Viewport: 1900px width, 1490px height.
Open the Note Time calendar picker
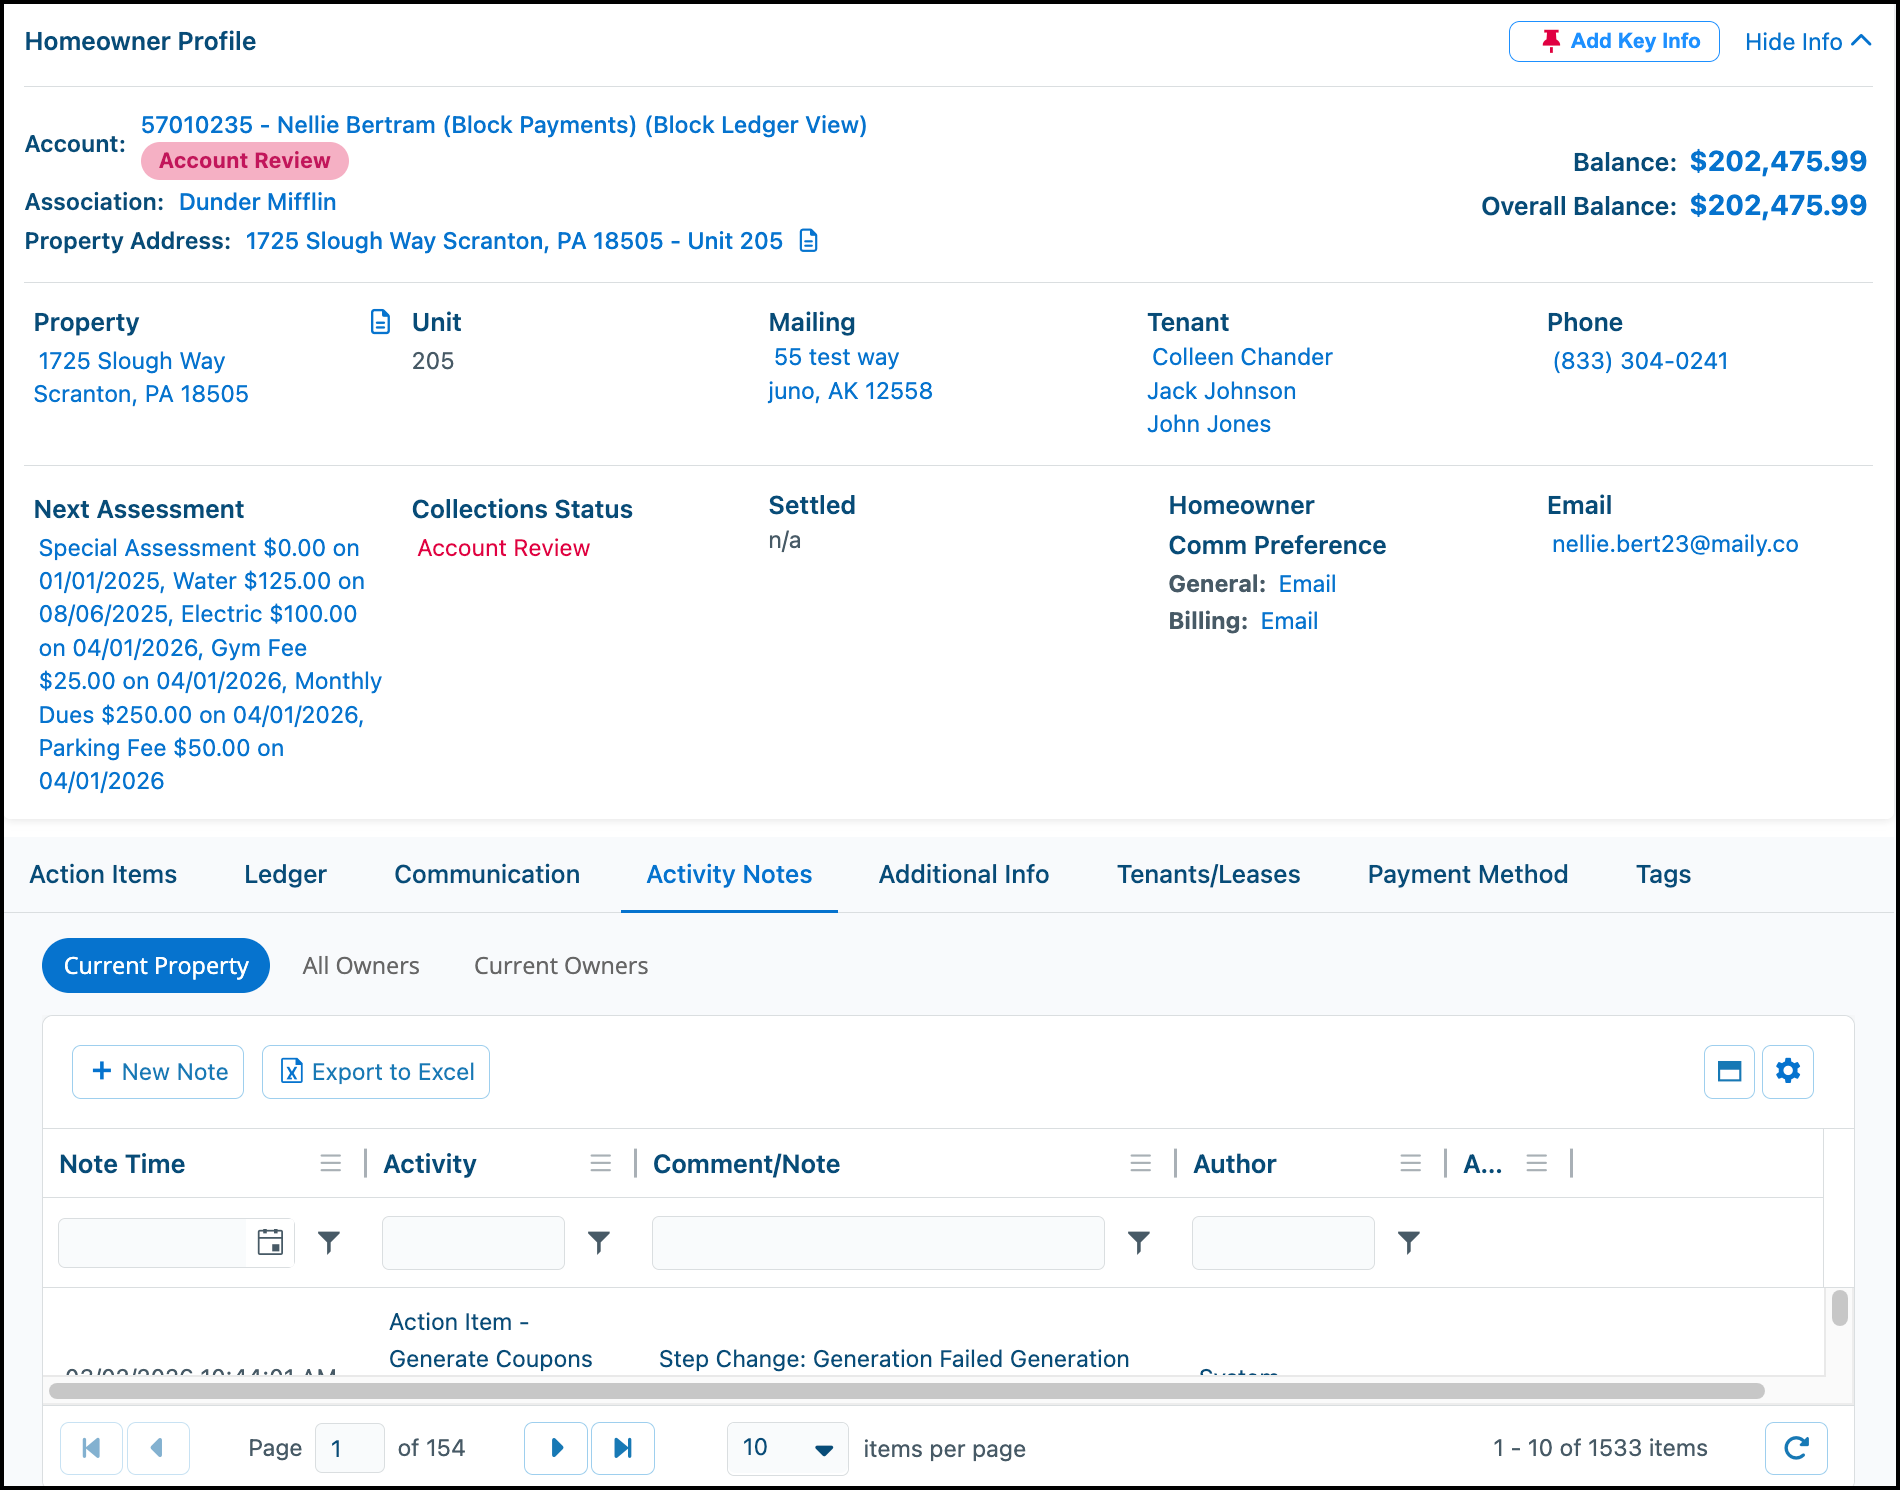click(270, 1242)
